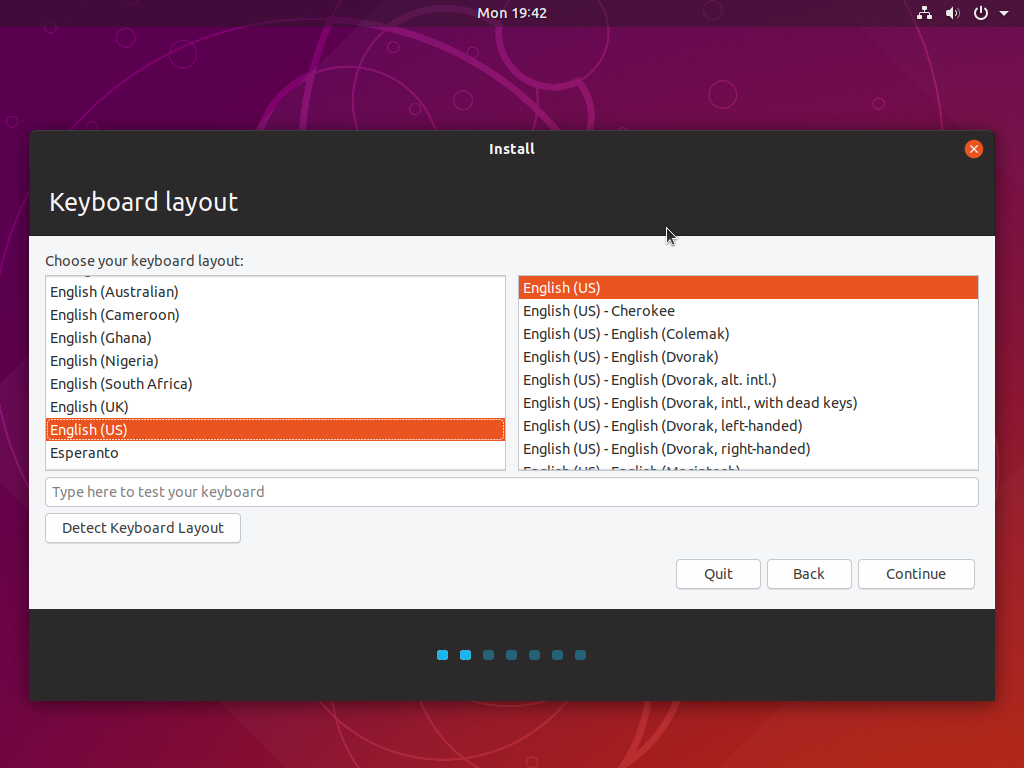Select highlighted English (US) in left list
This screenshot has width=1024, height=768.
click(275, 430)
